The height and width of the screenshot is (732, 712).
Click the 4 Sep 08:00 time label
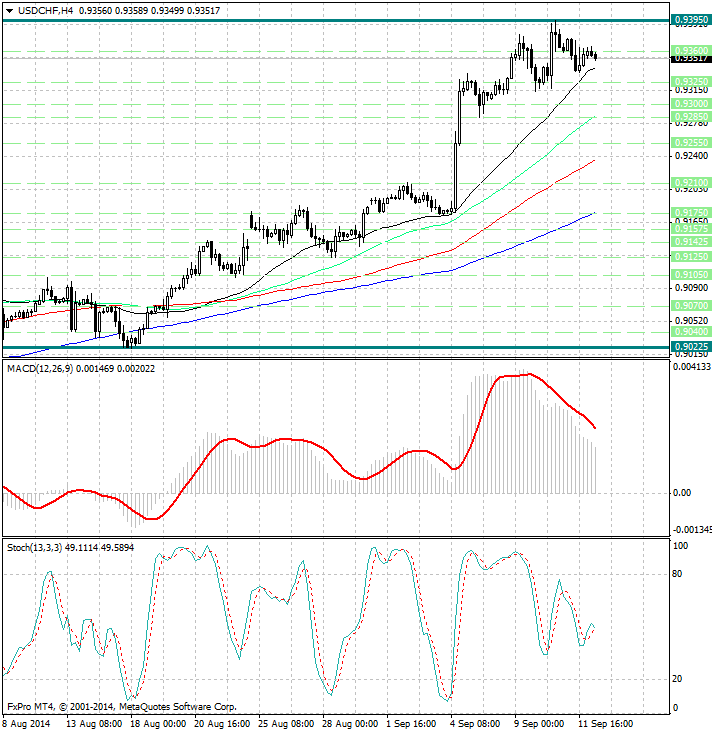476,724
